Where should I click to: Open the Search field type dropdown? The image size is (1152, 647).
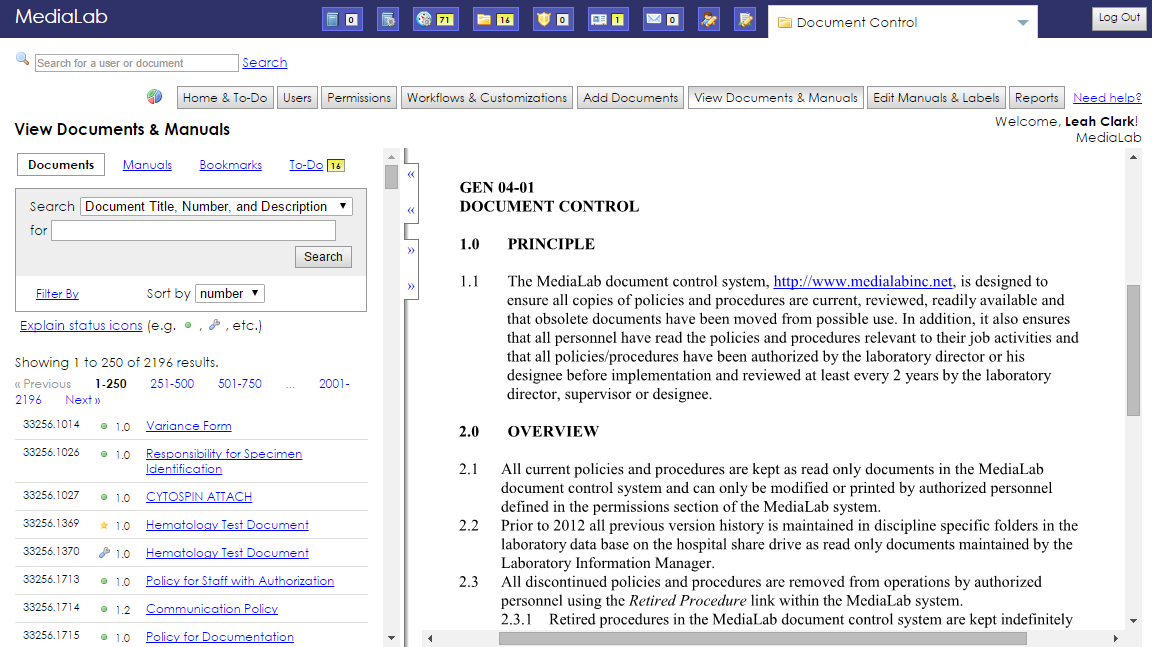click(216, 206)
